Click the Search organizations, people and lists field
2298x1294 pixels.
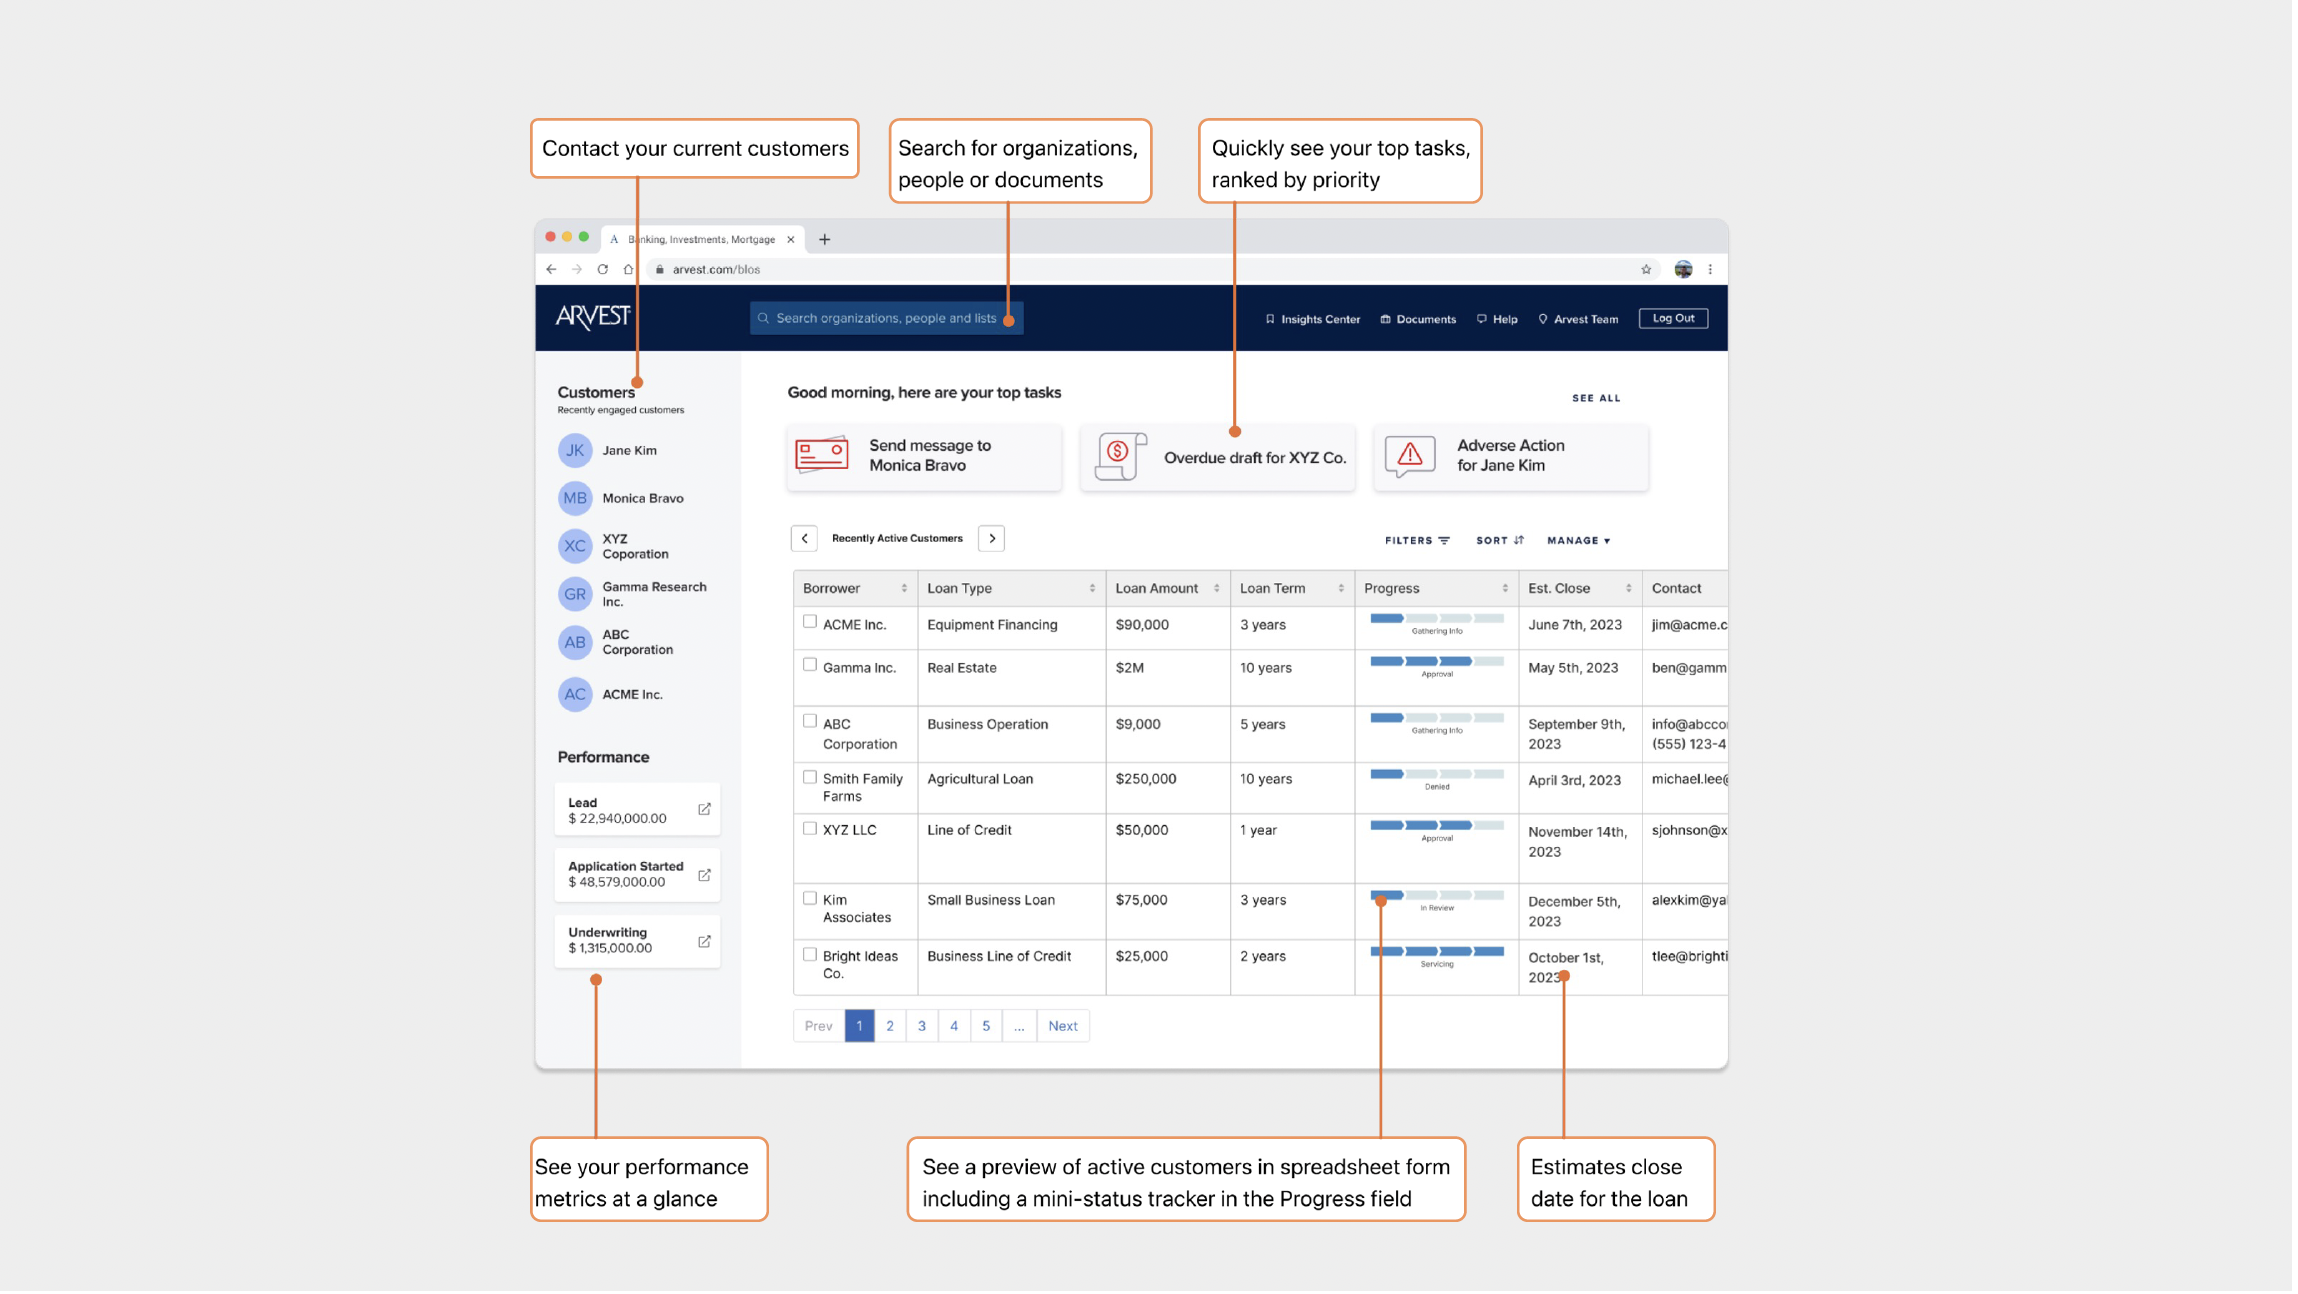click(x=887, y=319)
